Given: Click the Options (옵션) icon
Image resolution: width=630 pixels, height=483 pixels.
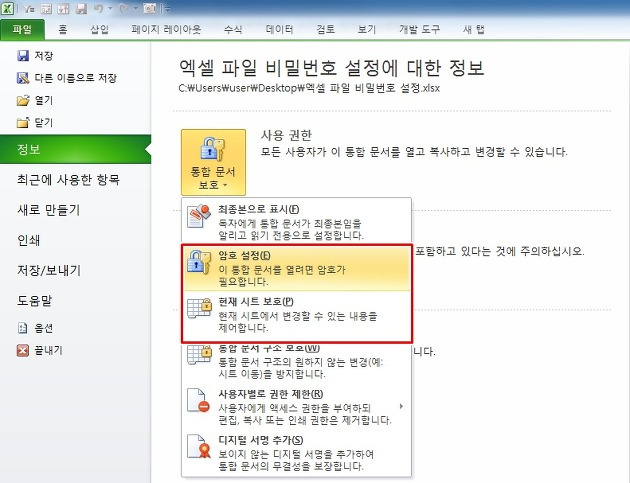Looking at the screenshot, I should pyautogui.click(x=23, y=328).
